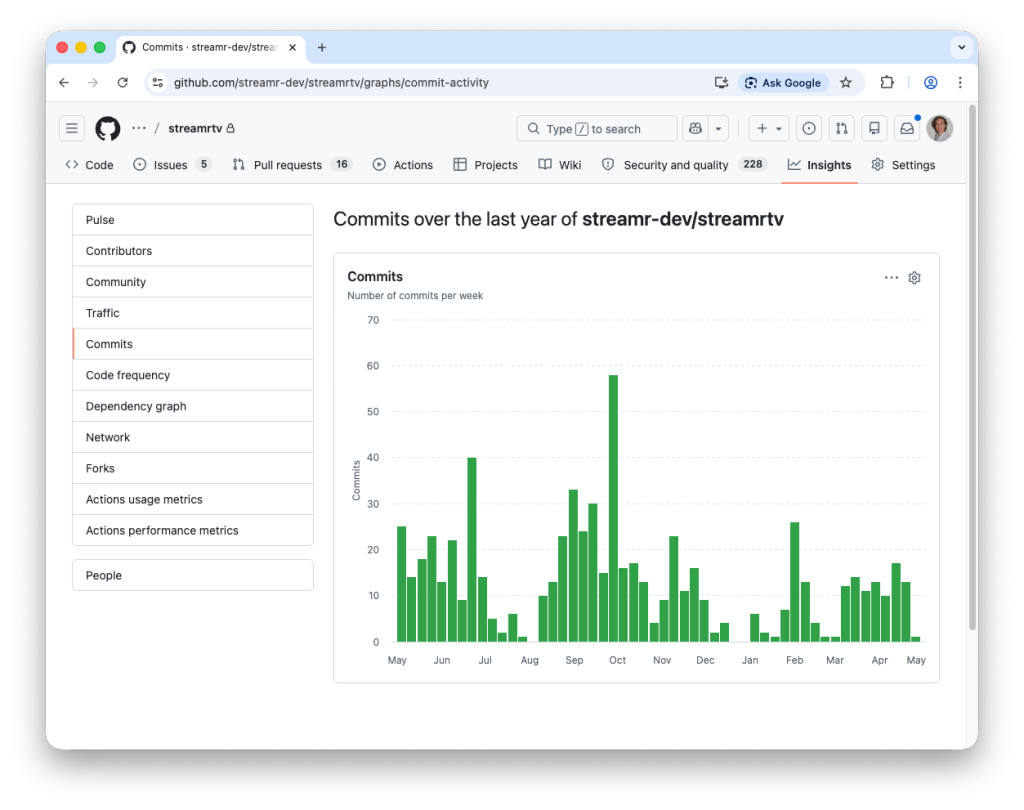Image resolution: width=1024 pixels, height=810 pixels.
Task: Open your issues icon in header
Action: (x=808, y=129)
